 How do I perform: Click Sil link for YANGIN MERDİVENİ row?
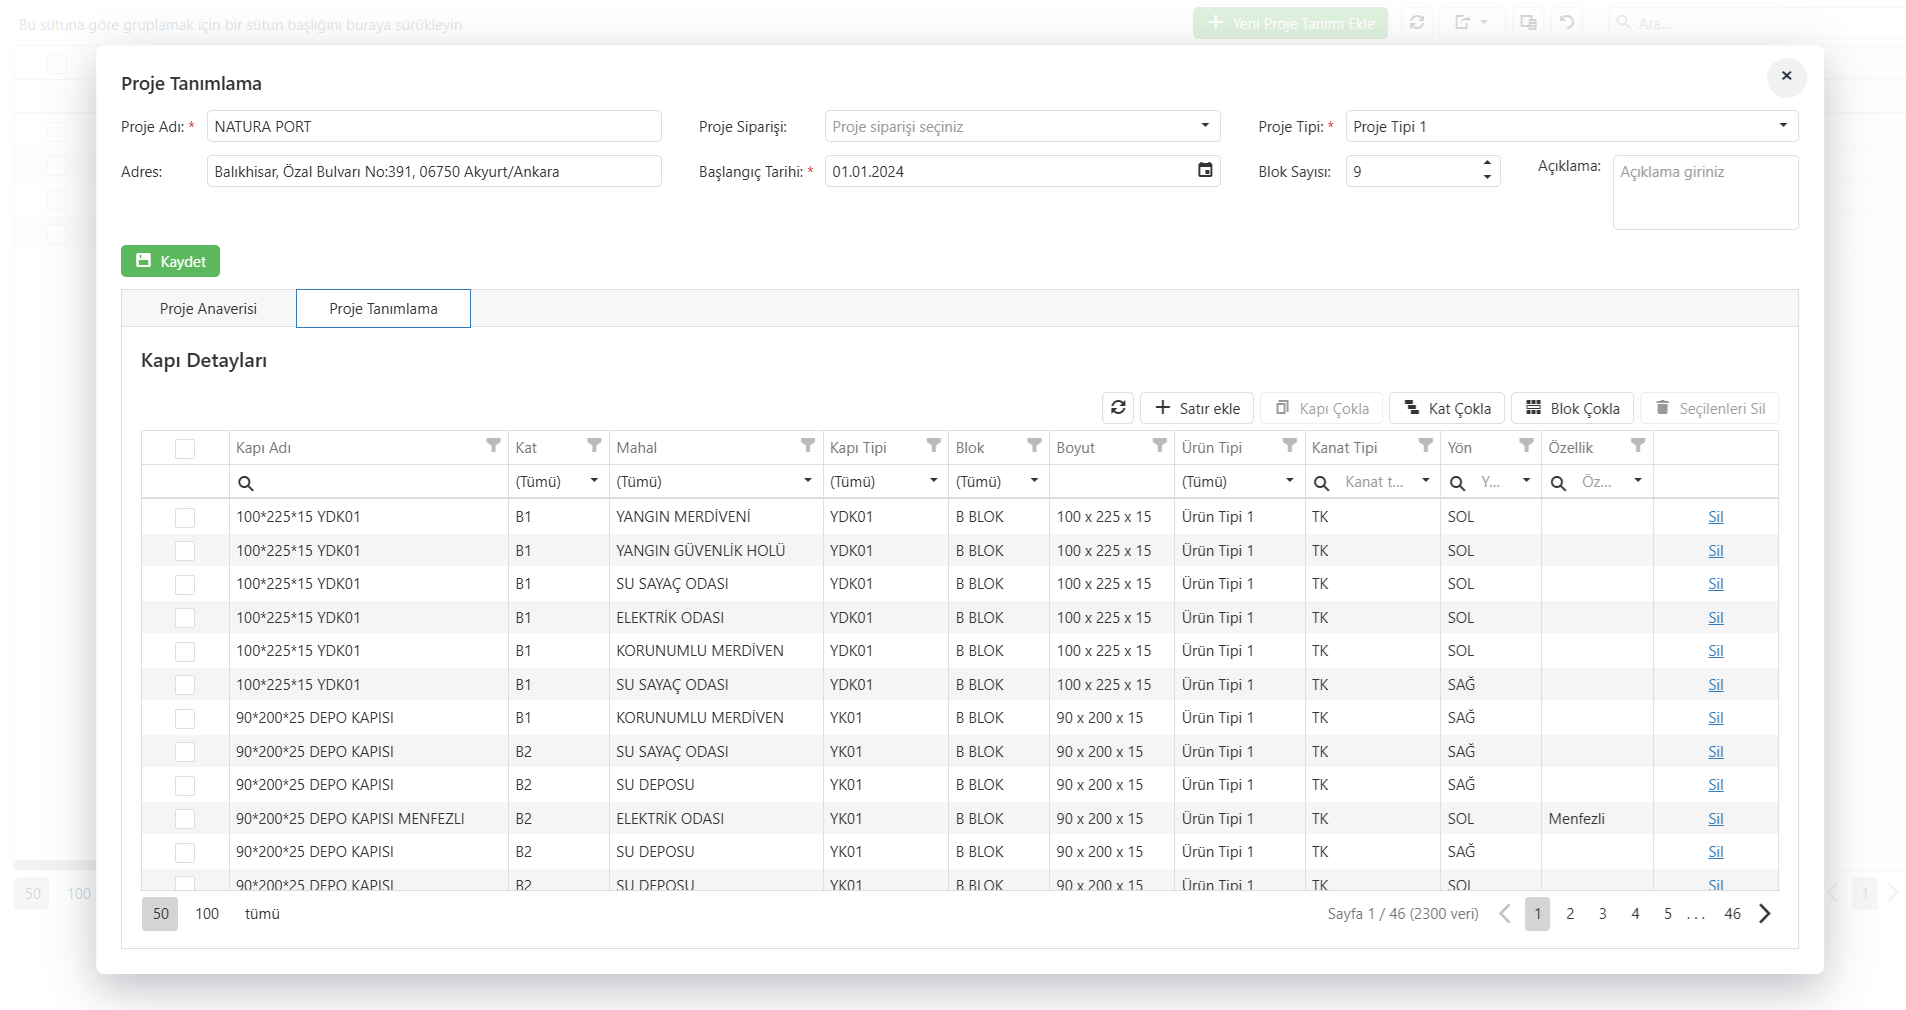pos(1716,517)
